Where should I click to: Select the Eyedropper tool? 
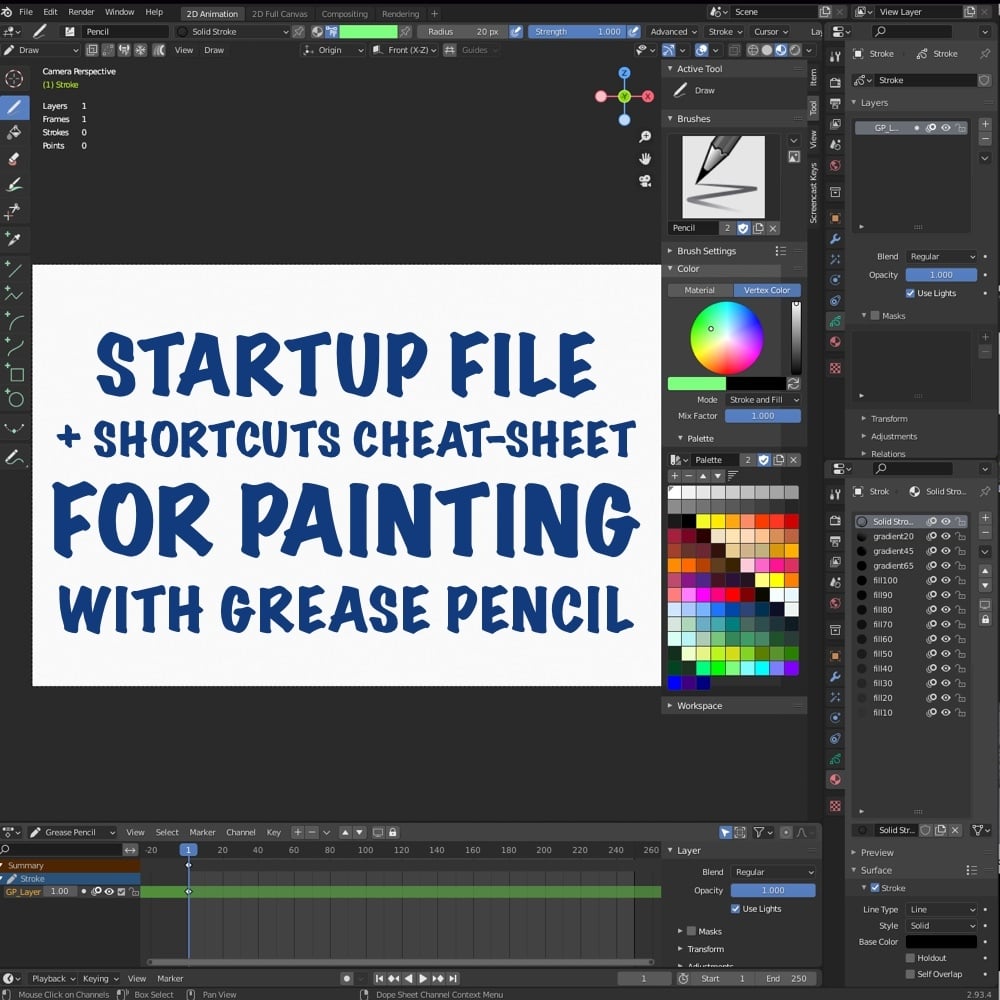(x=14, y=238)
